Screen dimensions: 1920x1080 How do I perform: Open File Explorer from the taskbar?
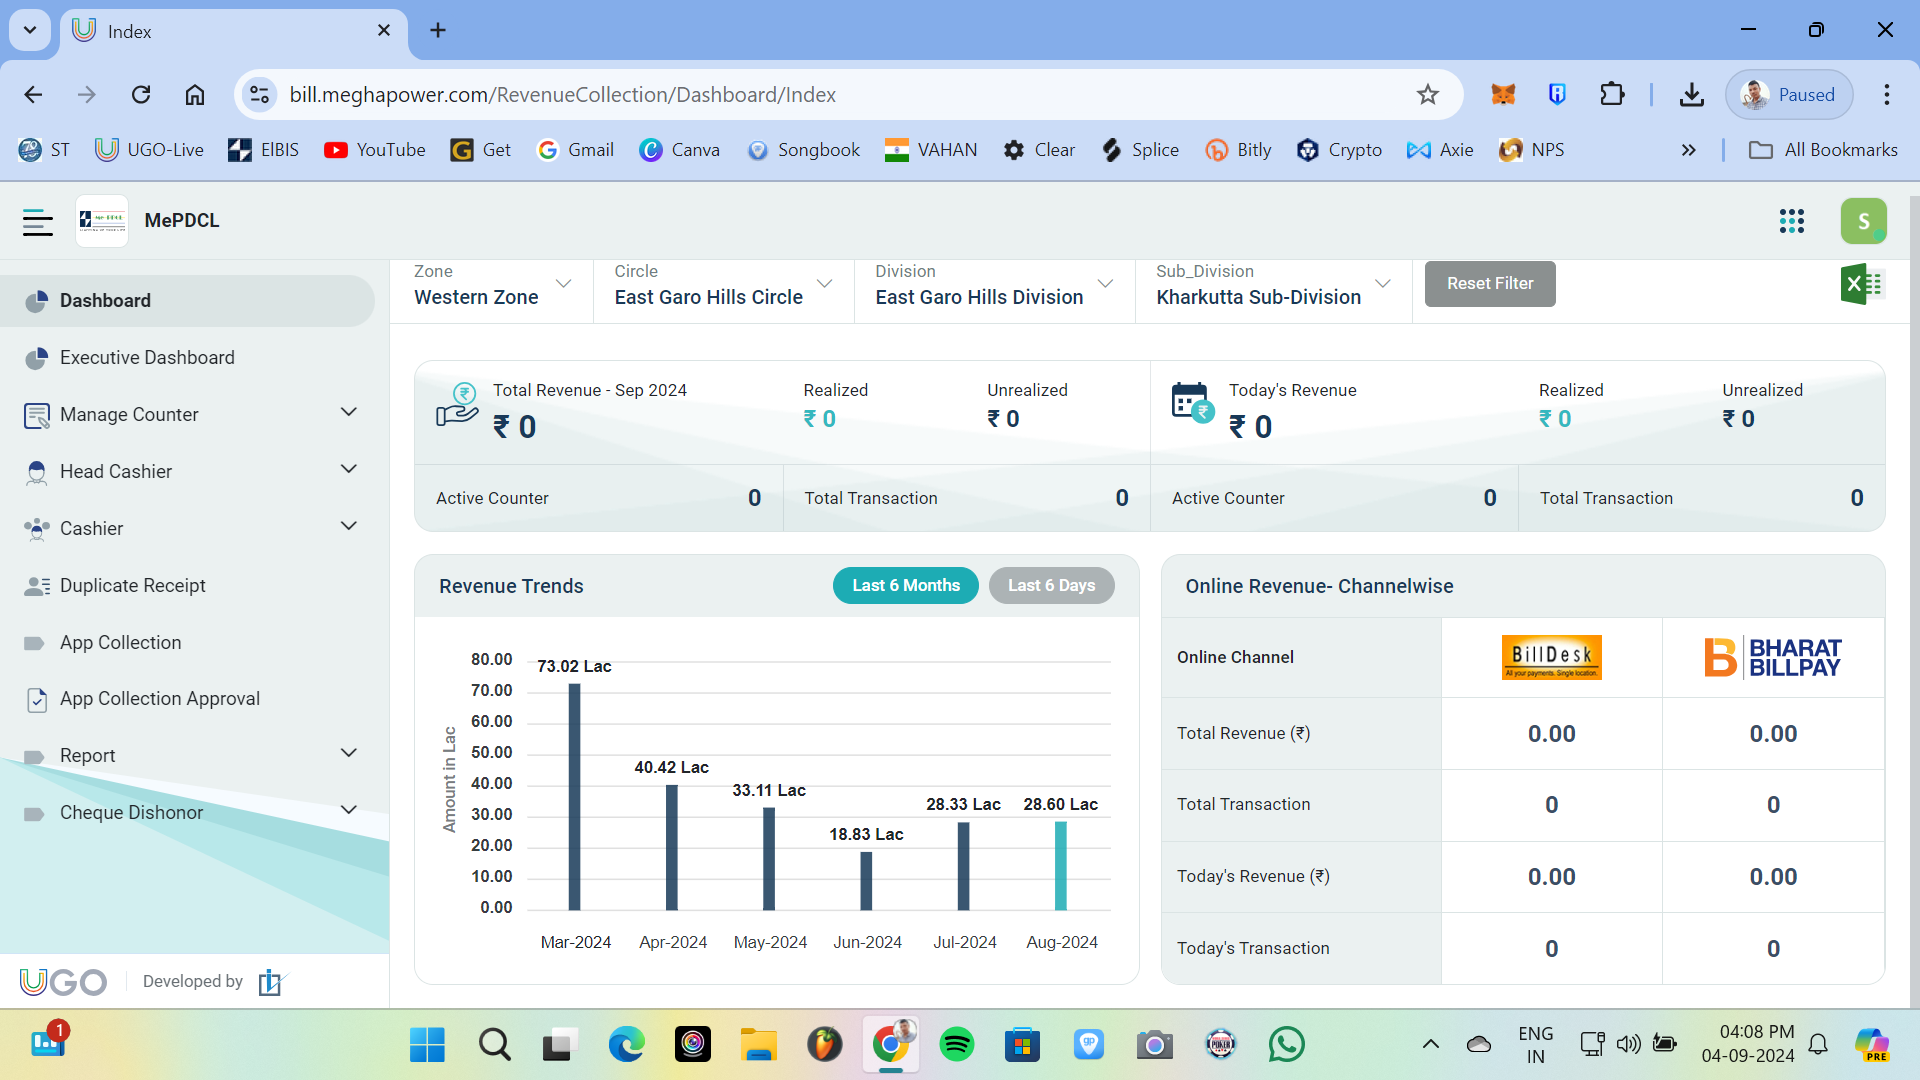pos(759,1045)
